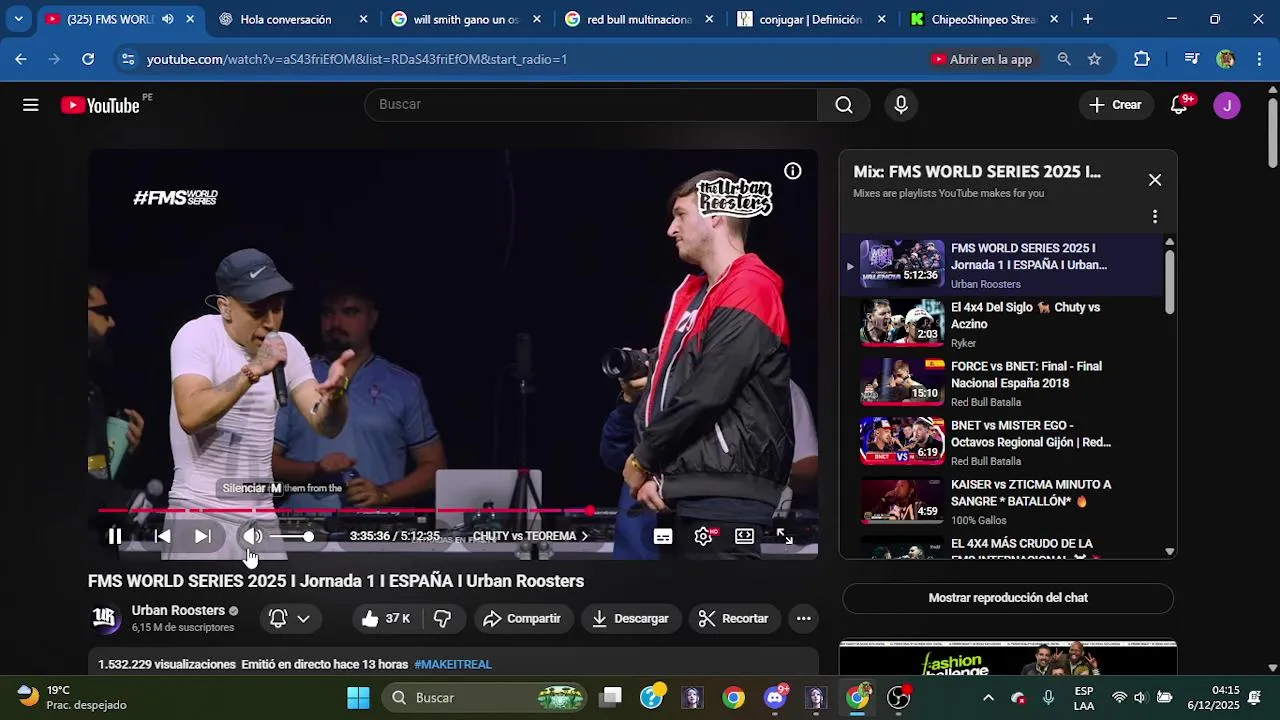The height and width of the screenshot is (720, 1280).
Task: Open a new browser tab
Action: 1088,19
